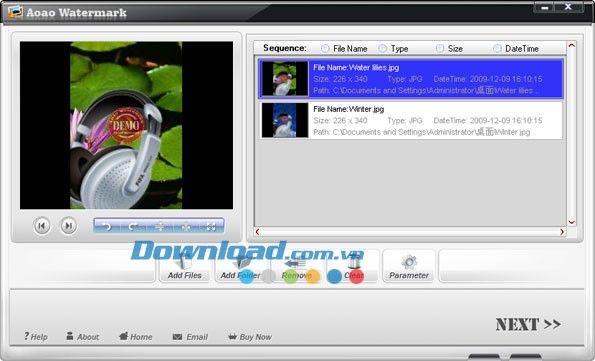Click the Water lilies.jpg path text line

(x=426, y=90)
